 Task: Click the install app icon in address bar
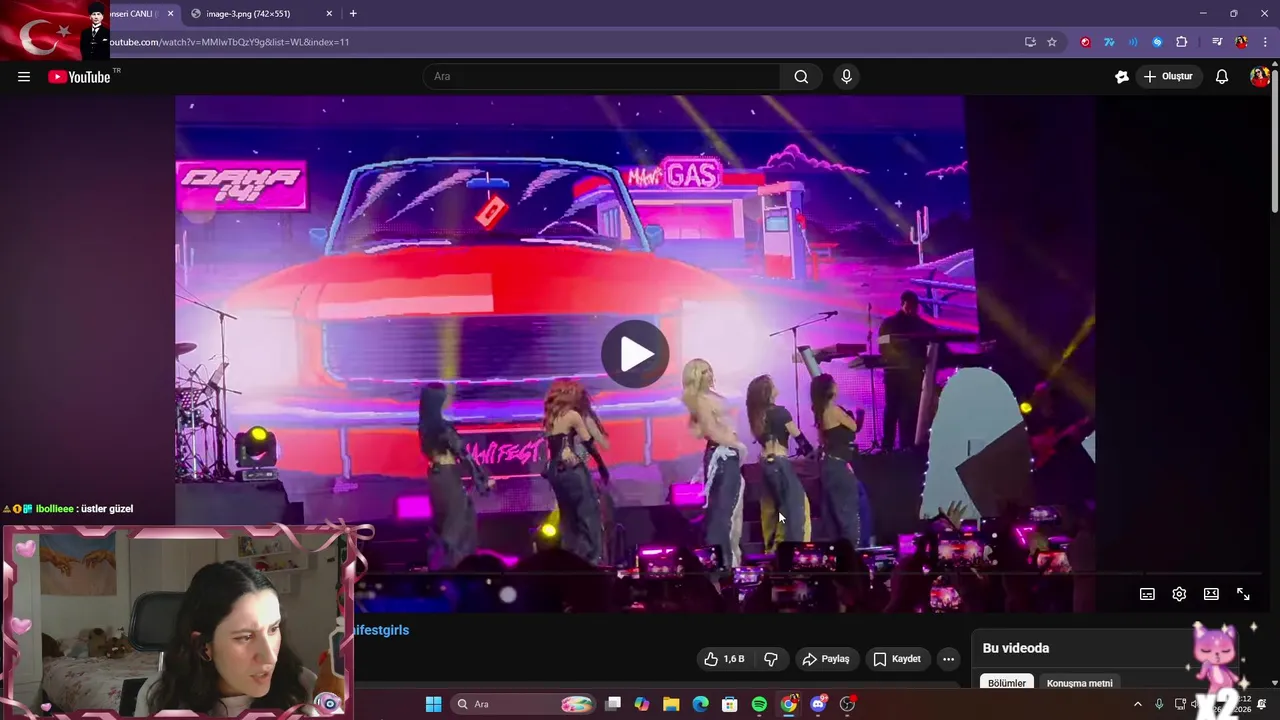pyautogui.click(x=1030, y=42)
